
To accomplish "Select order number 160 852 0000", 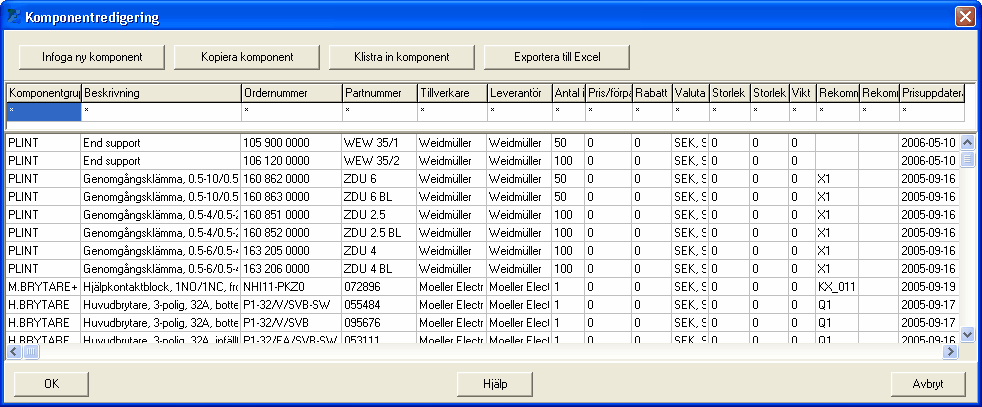I will point(291,234).
